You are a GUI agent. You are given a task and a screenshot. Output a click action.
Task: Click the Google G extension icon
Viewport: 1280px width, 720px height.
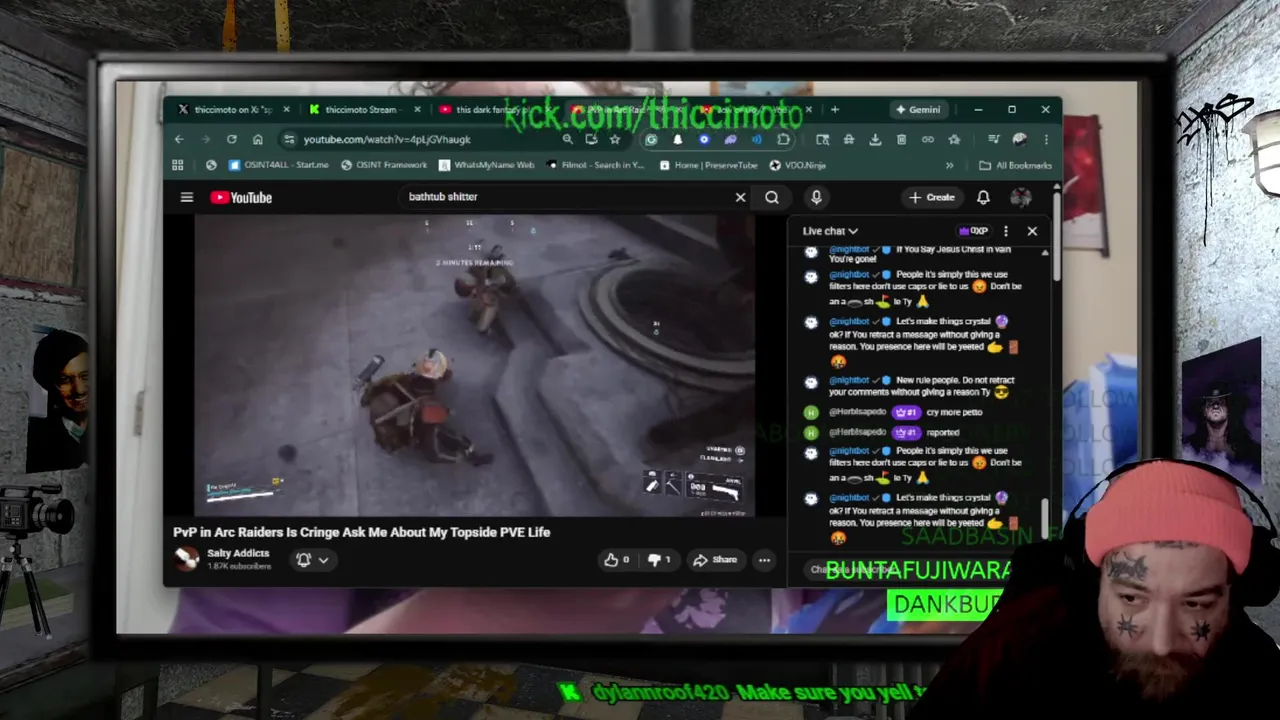coord(651,140)
